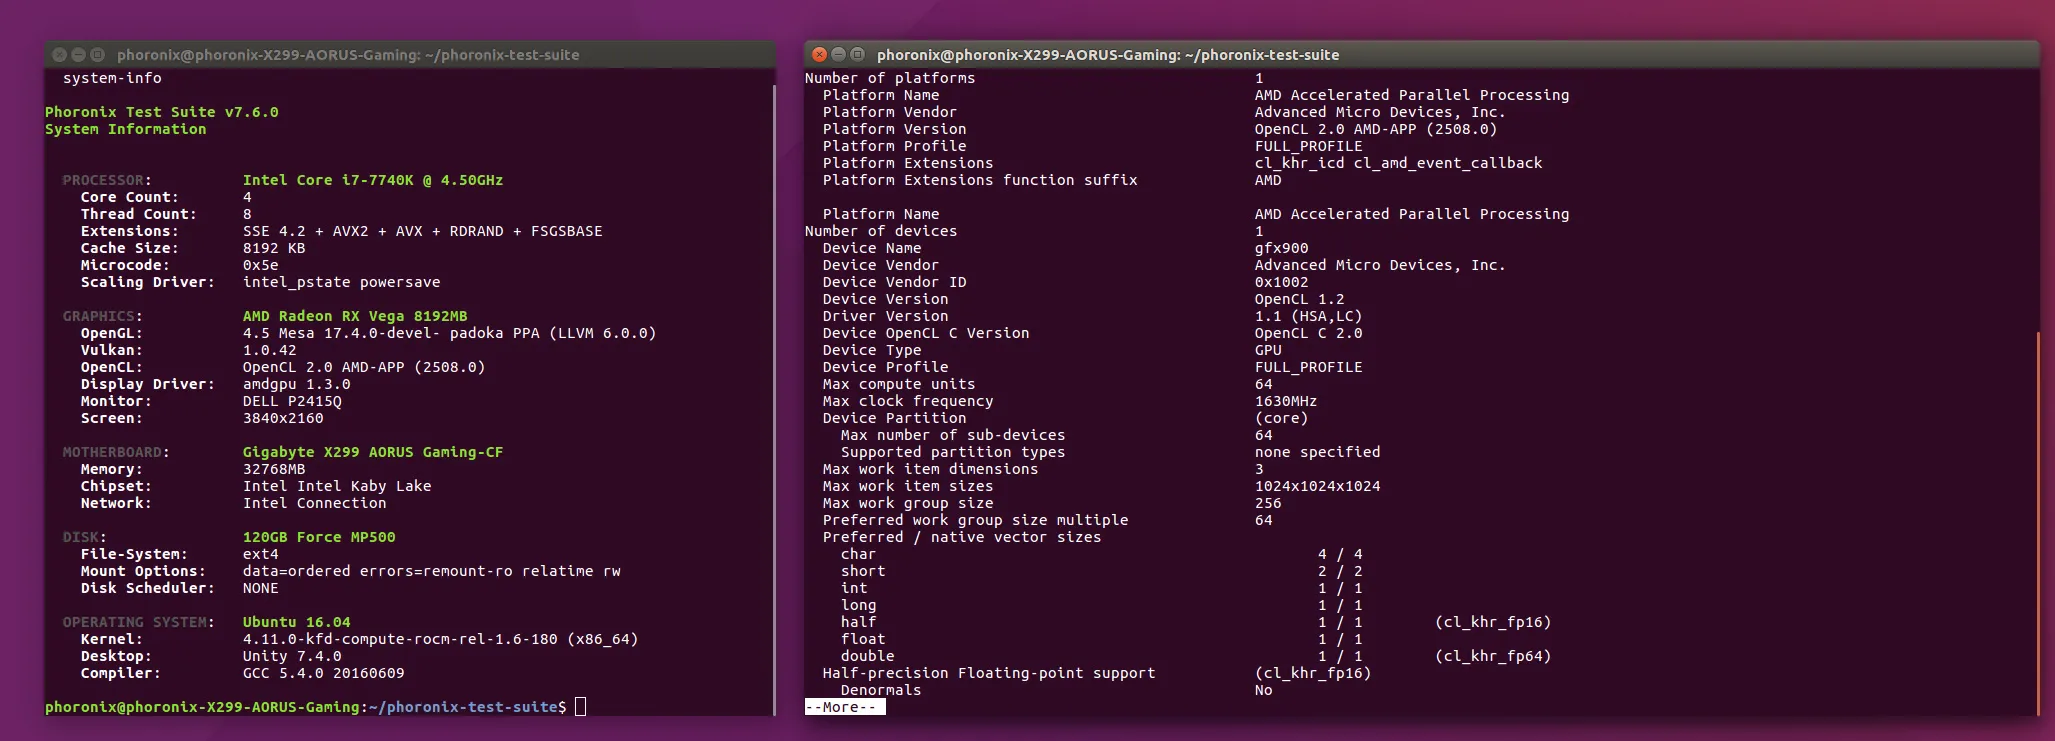Click the Phoronix Test Suite v7.6.0 heading
Image resolution: width=2055 pixels, height=741 pixels.
161,112
